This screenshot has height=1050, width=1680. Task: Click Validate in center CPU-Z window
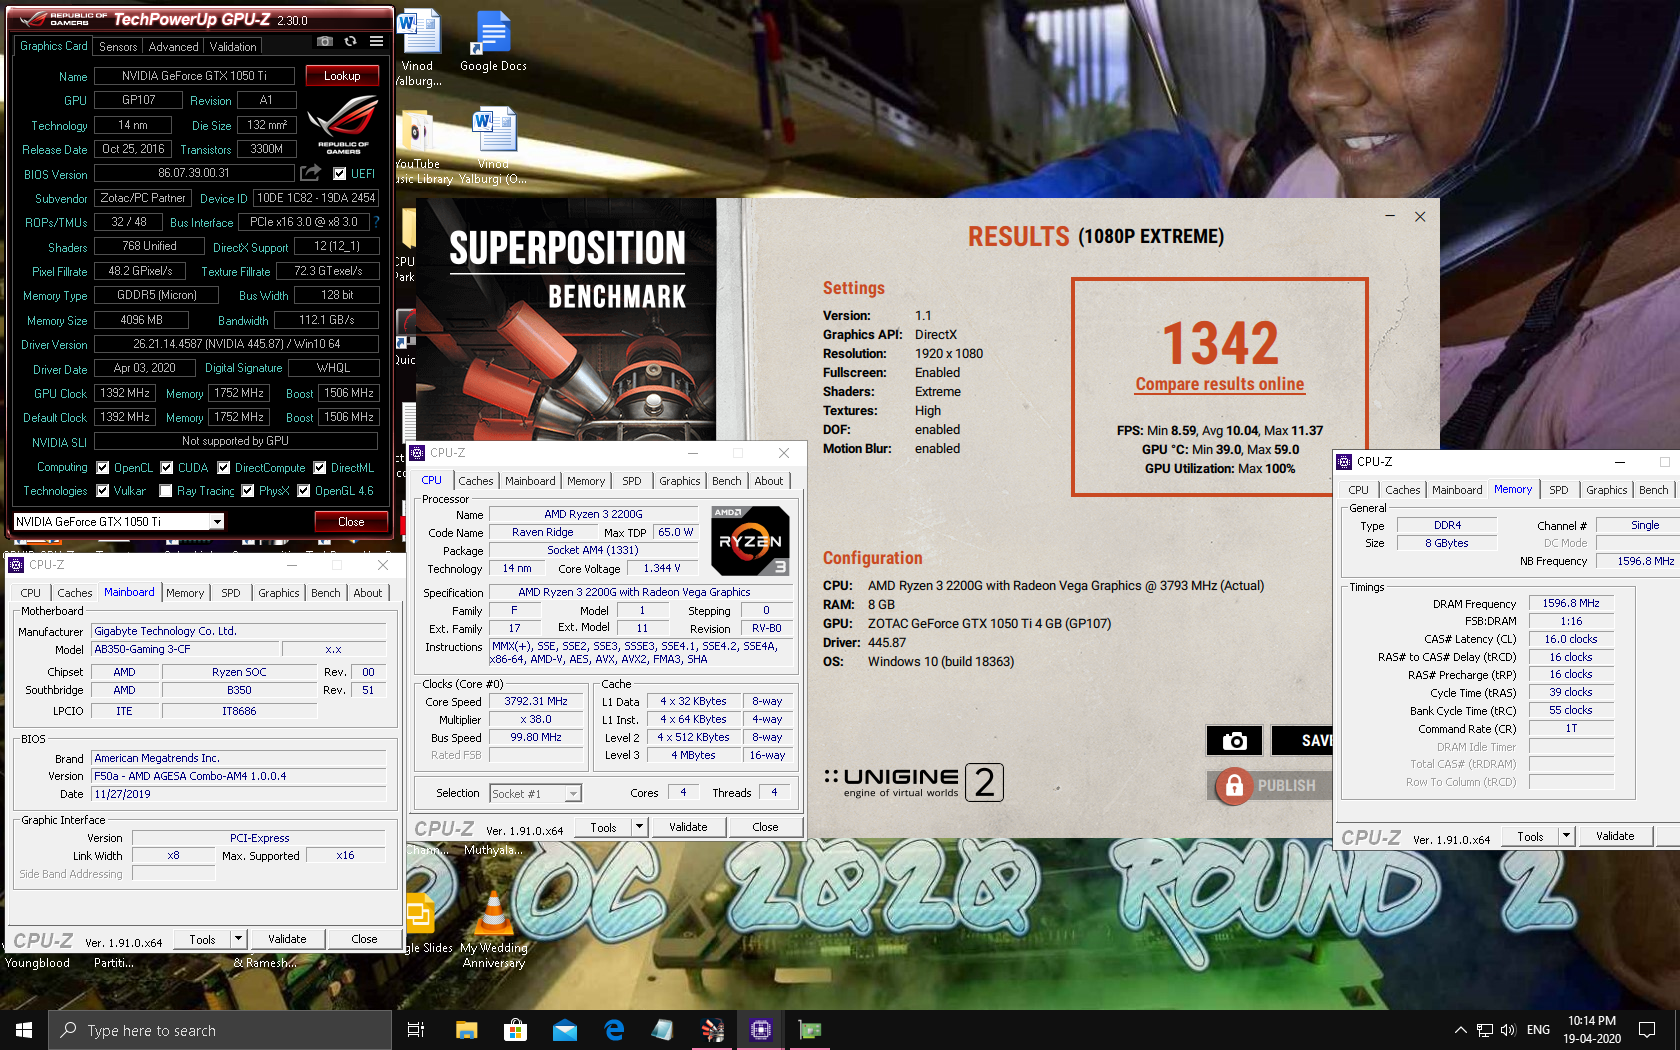[x=688, y=827]
